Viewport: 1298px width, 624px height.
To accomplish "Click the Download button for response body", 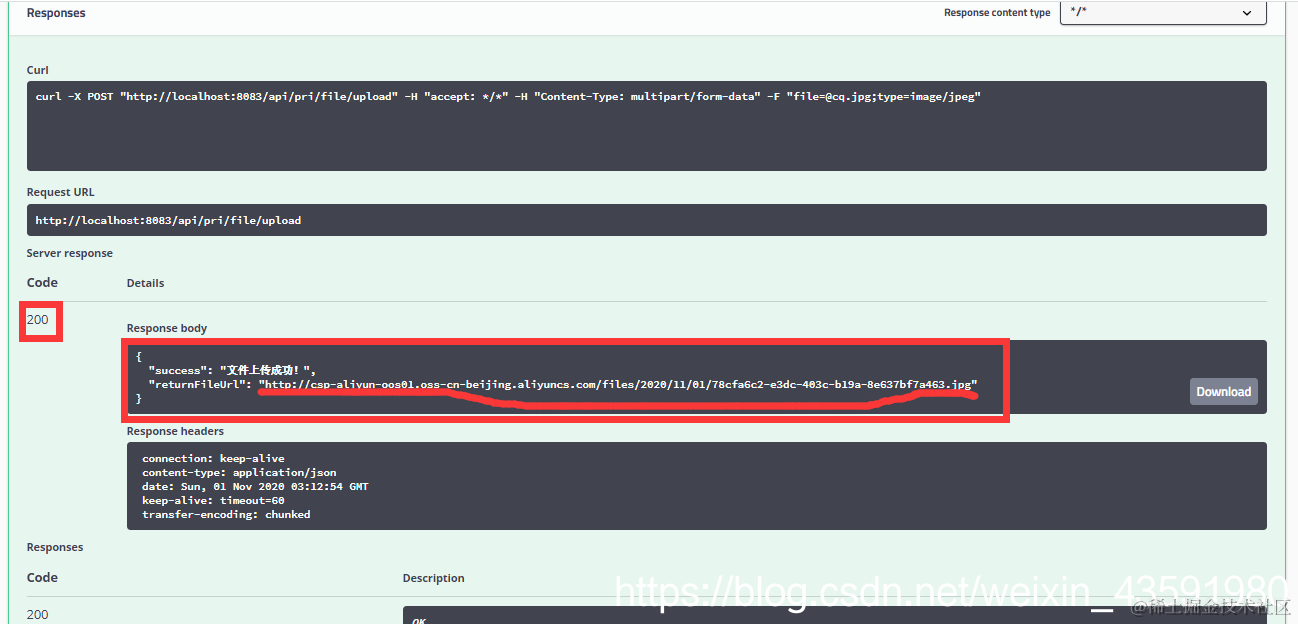I will point(1223,392).
